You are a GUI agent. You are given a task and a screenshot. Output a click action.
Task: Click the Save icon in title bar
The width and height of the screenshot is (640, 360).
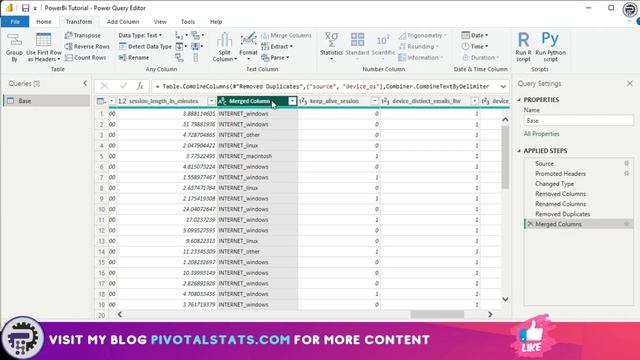25,8
